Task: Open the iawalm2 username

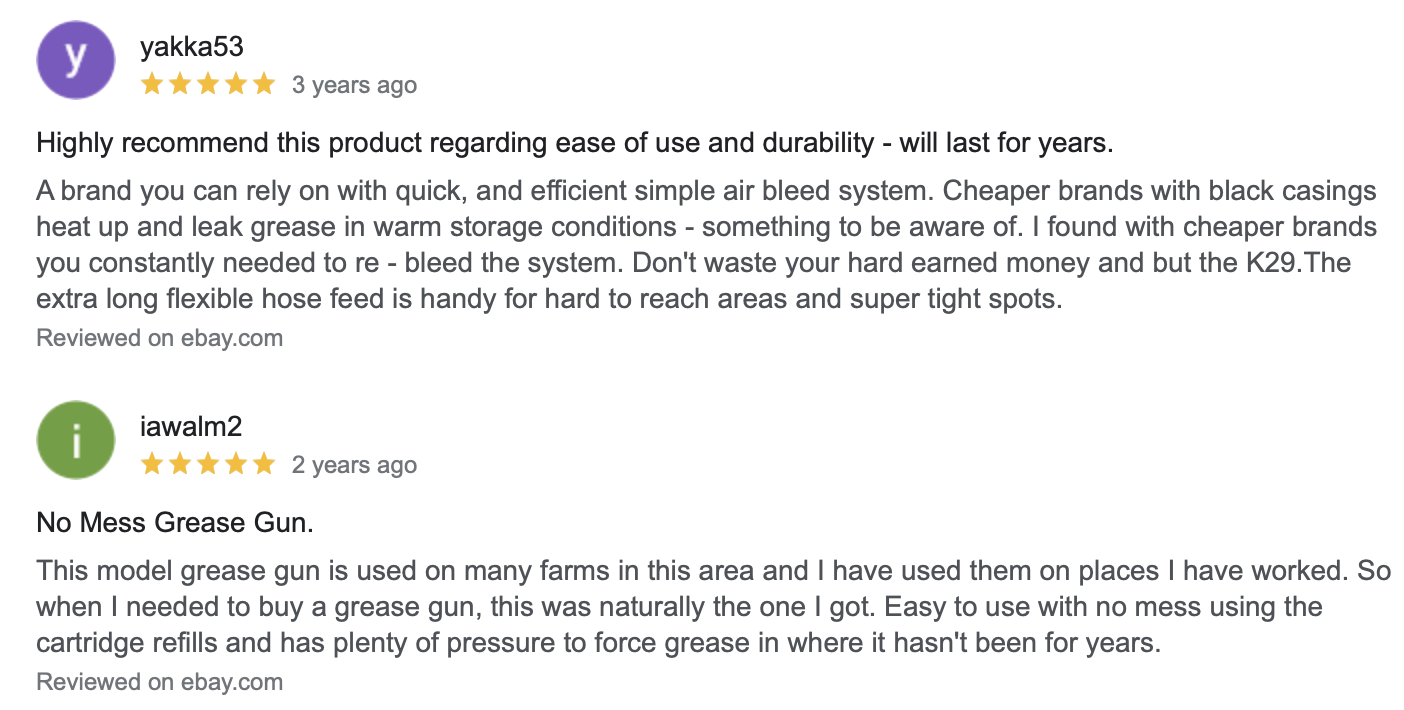Action: 192,427
